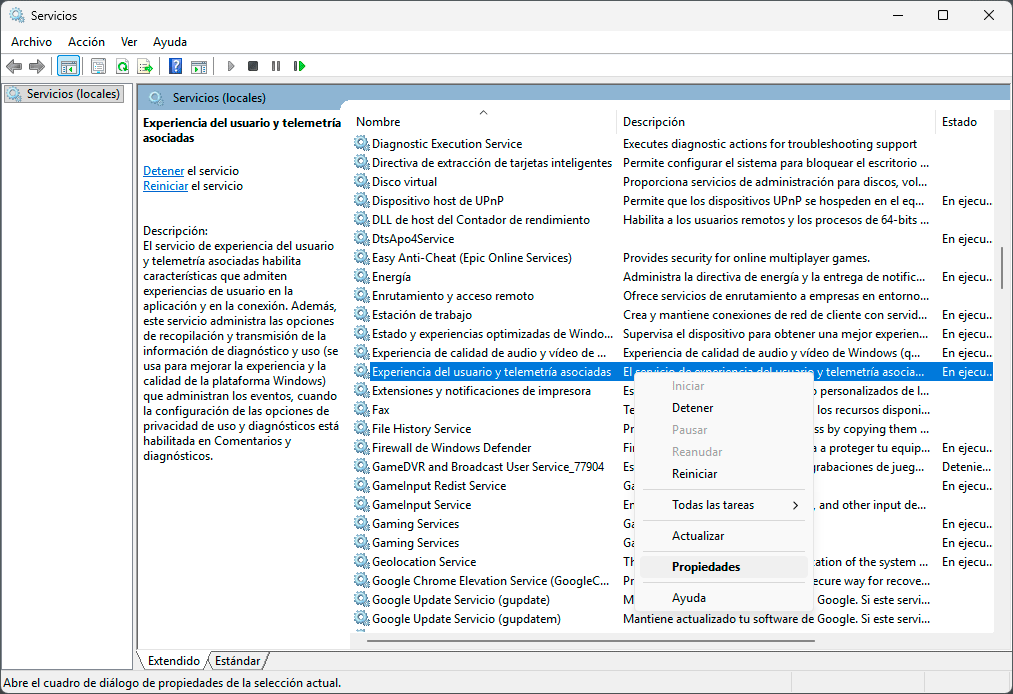Switch to the Estándar tab

237,661
